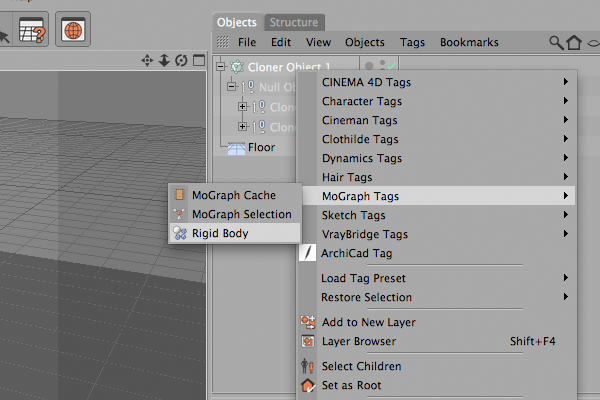Screen dimensions: 600x400
Task: Choose Set as Root menu entry
Action: pyautogui.click(x=436, y=385)
